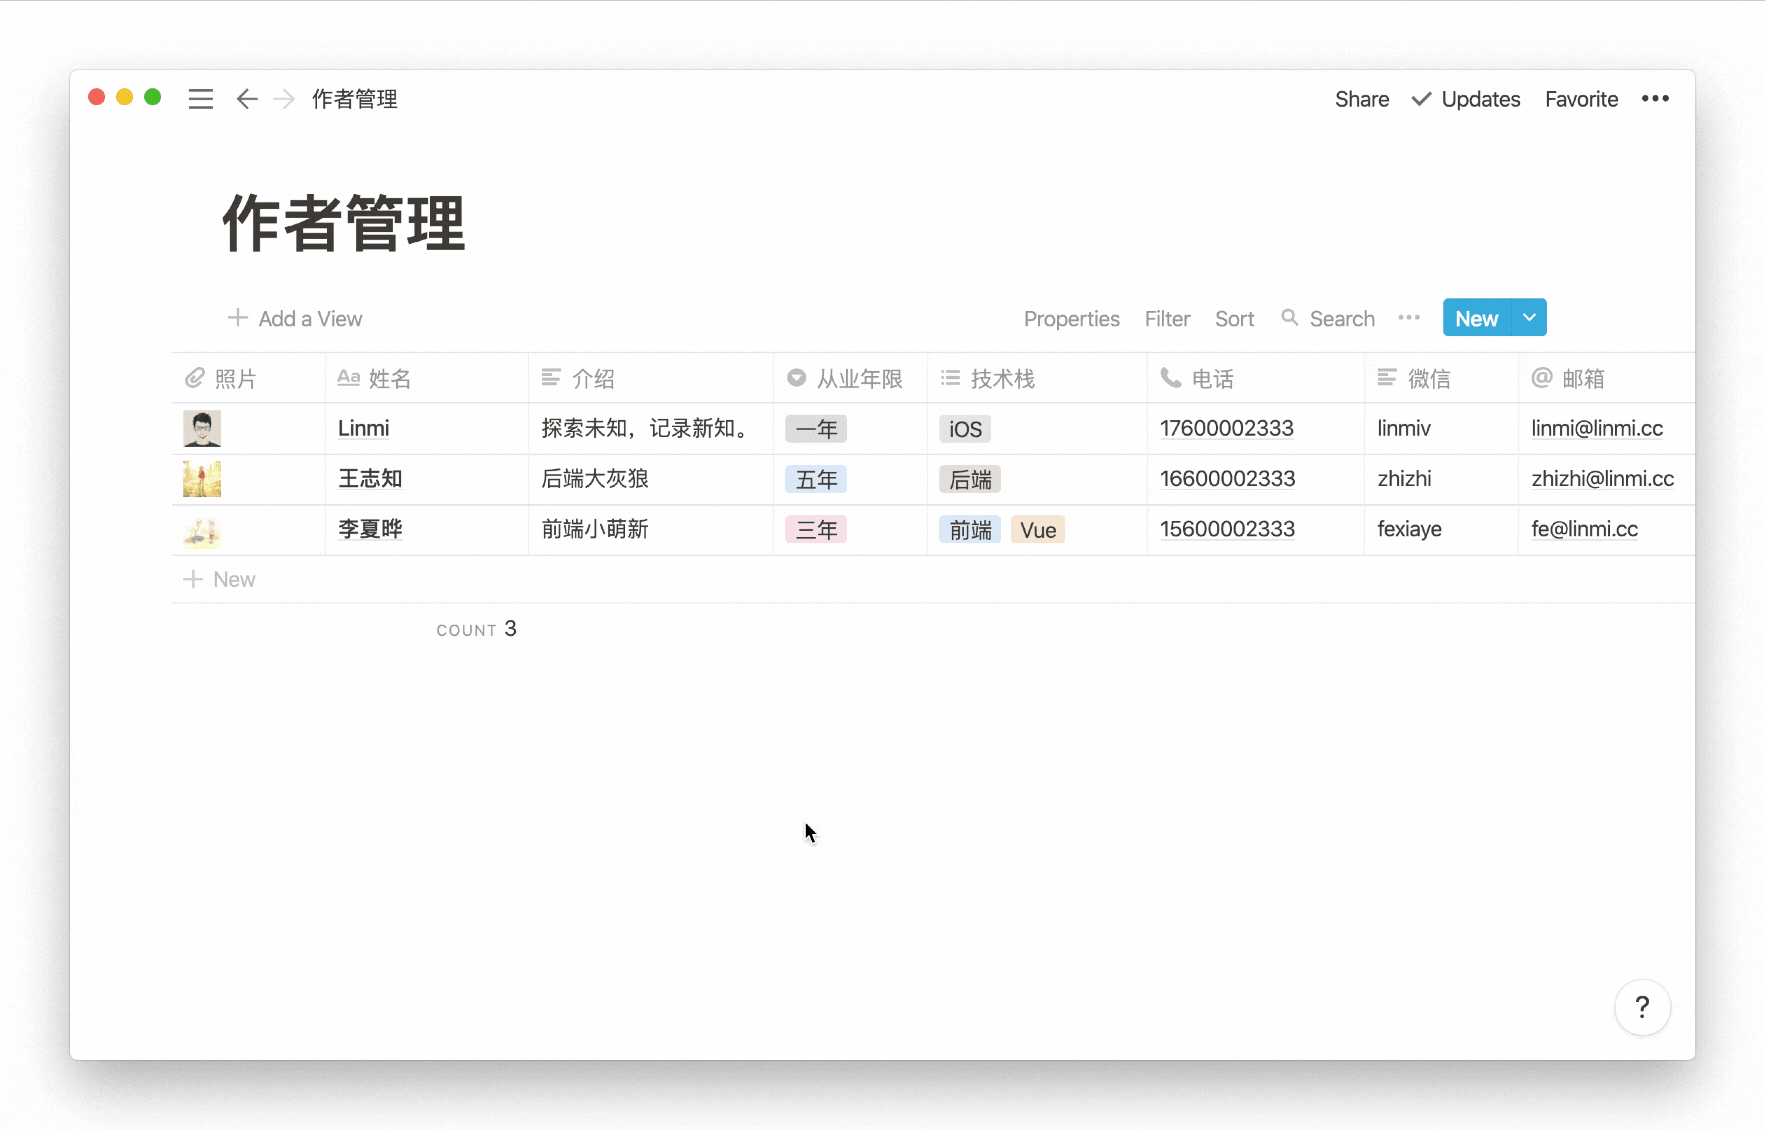Open the email fe@linmi.cc
1765x1130 pixels.
pos(1584,528)
